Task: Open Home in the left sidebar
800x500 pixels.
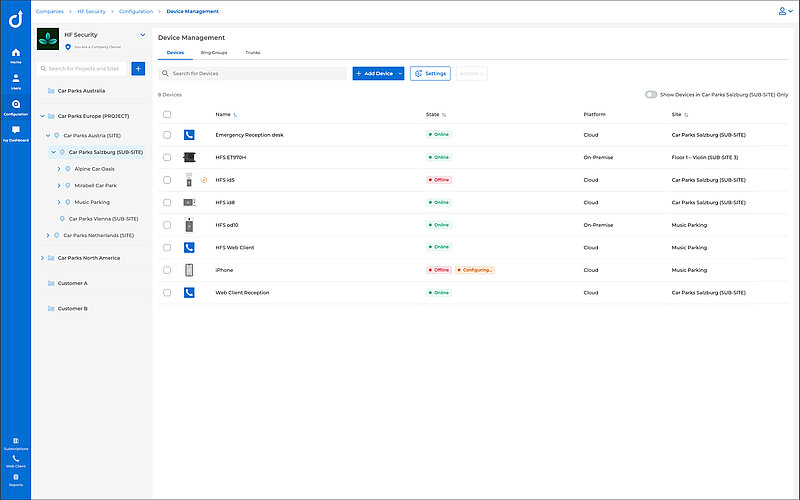Action: click(15, 54)
